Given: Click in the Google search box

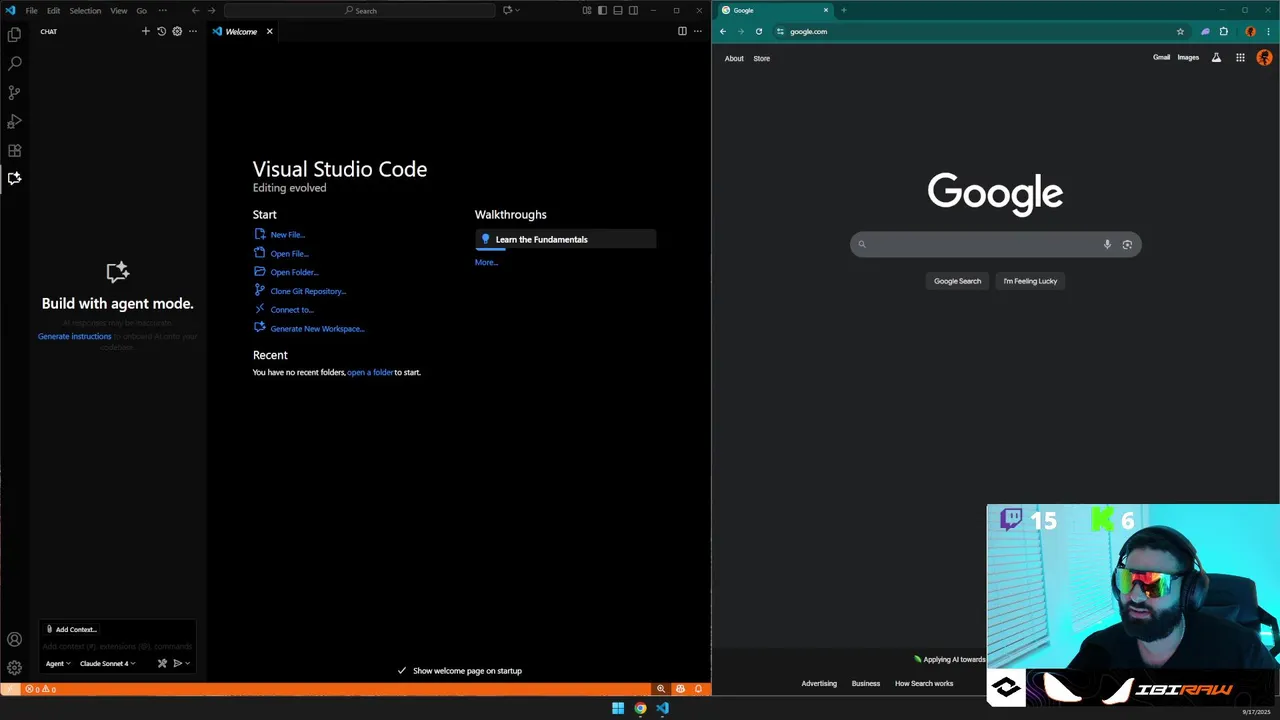Looking at the screenshot, I should click(x=995, y=244).
